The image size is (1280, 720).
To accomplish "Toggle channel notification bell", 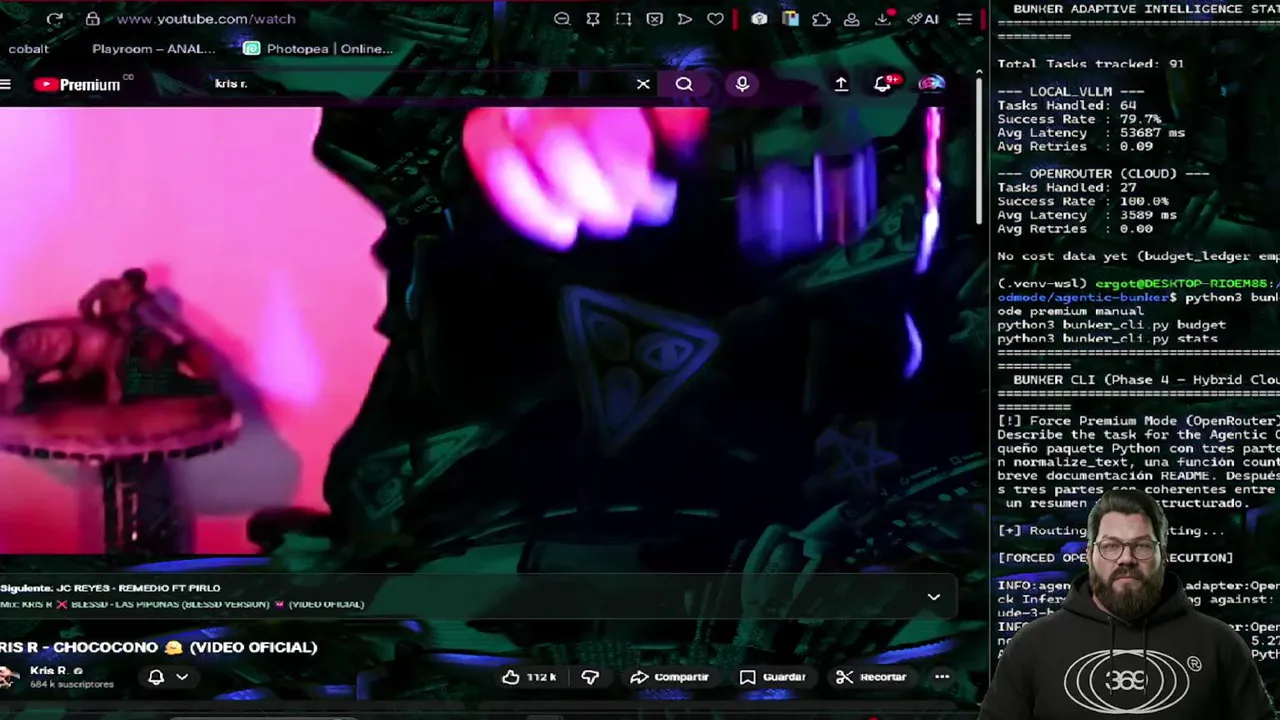I will [156, 677].
